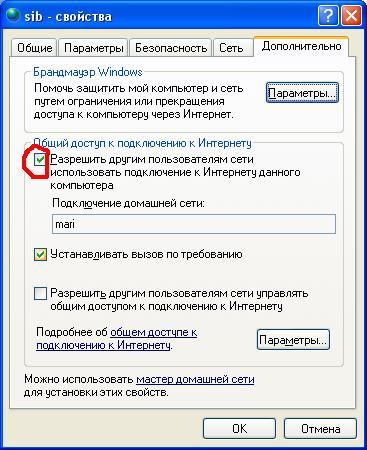Click the Подключение домашней сети label
Screen dimensions: 367x450
click(x=128, y=203)
